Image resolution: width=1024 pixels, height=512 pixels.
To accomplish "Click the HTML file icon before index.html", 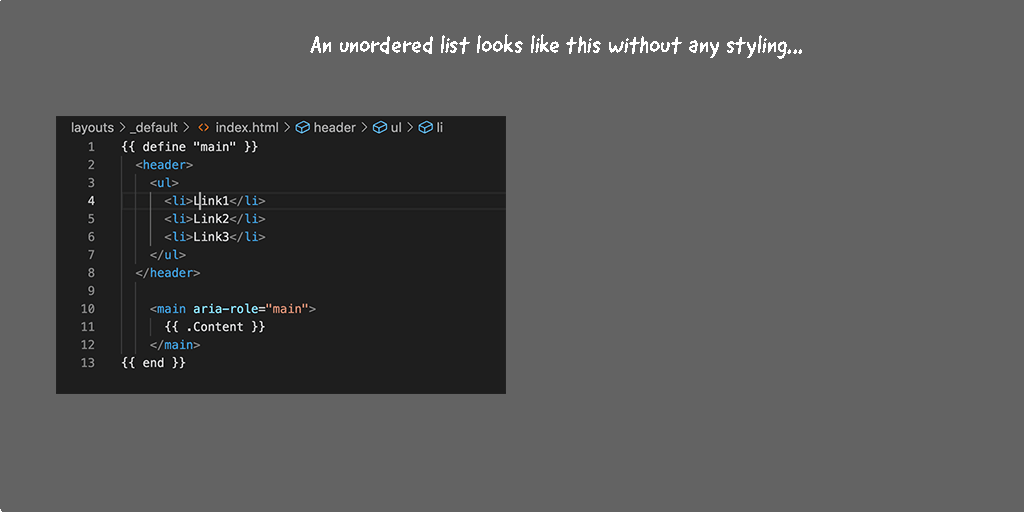I will pyautogui.click(x=203, y=128).
